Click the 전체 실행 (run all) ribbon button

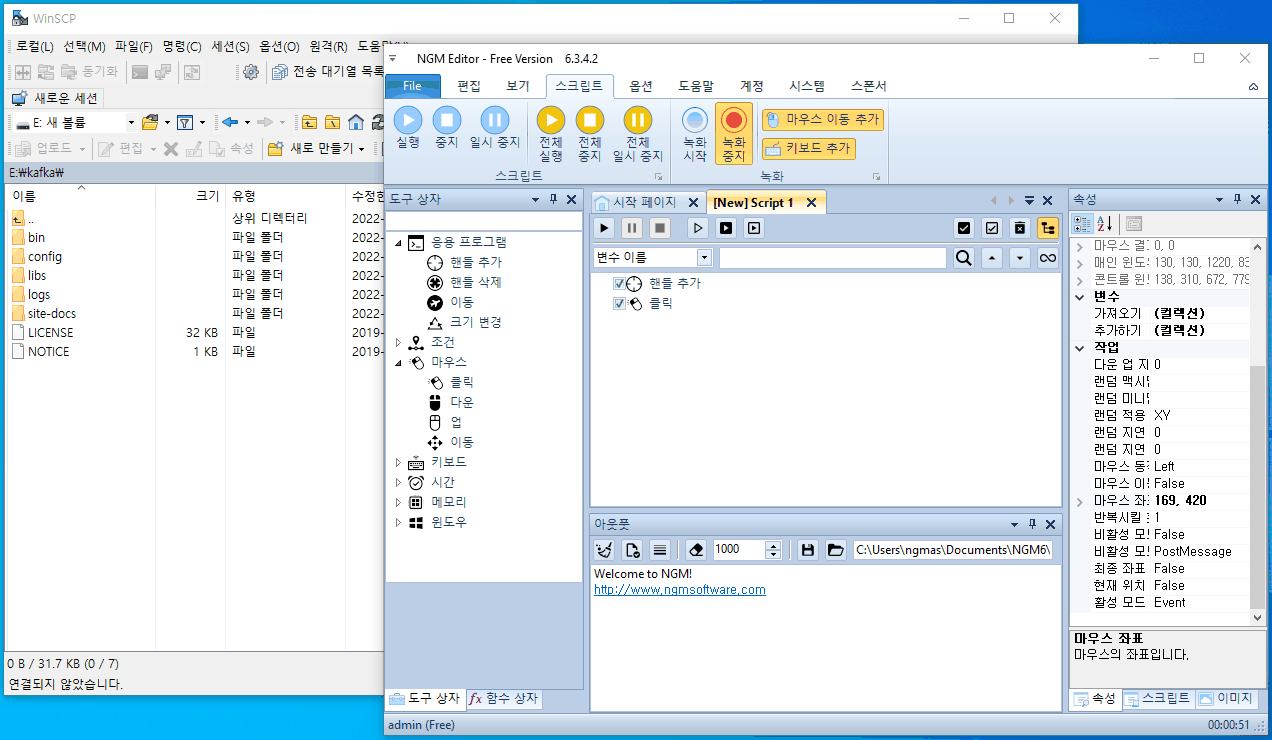551,134
